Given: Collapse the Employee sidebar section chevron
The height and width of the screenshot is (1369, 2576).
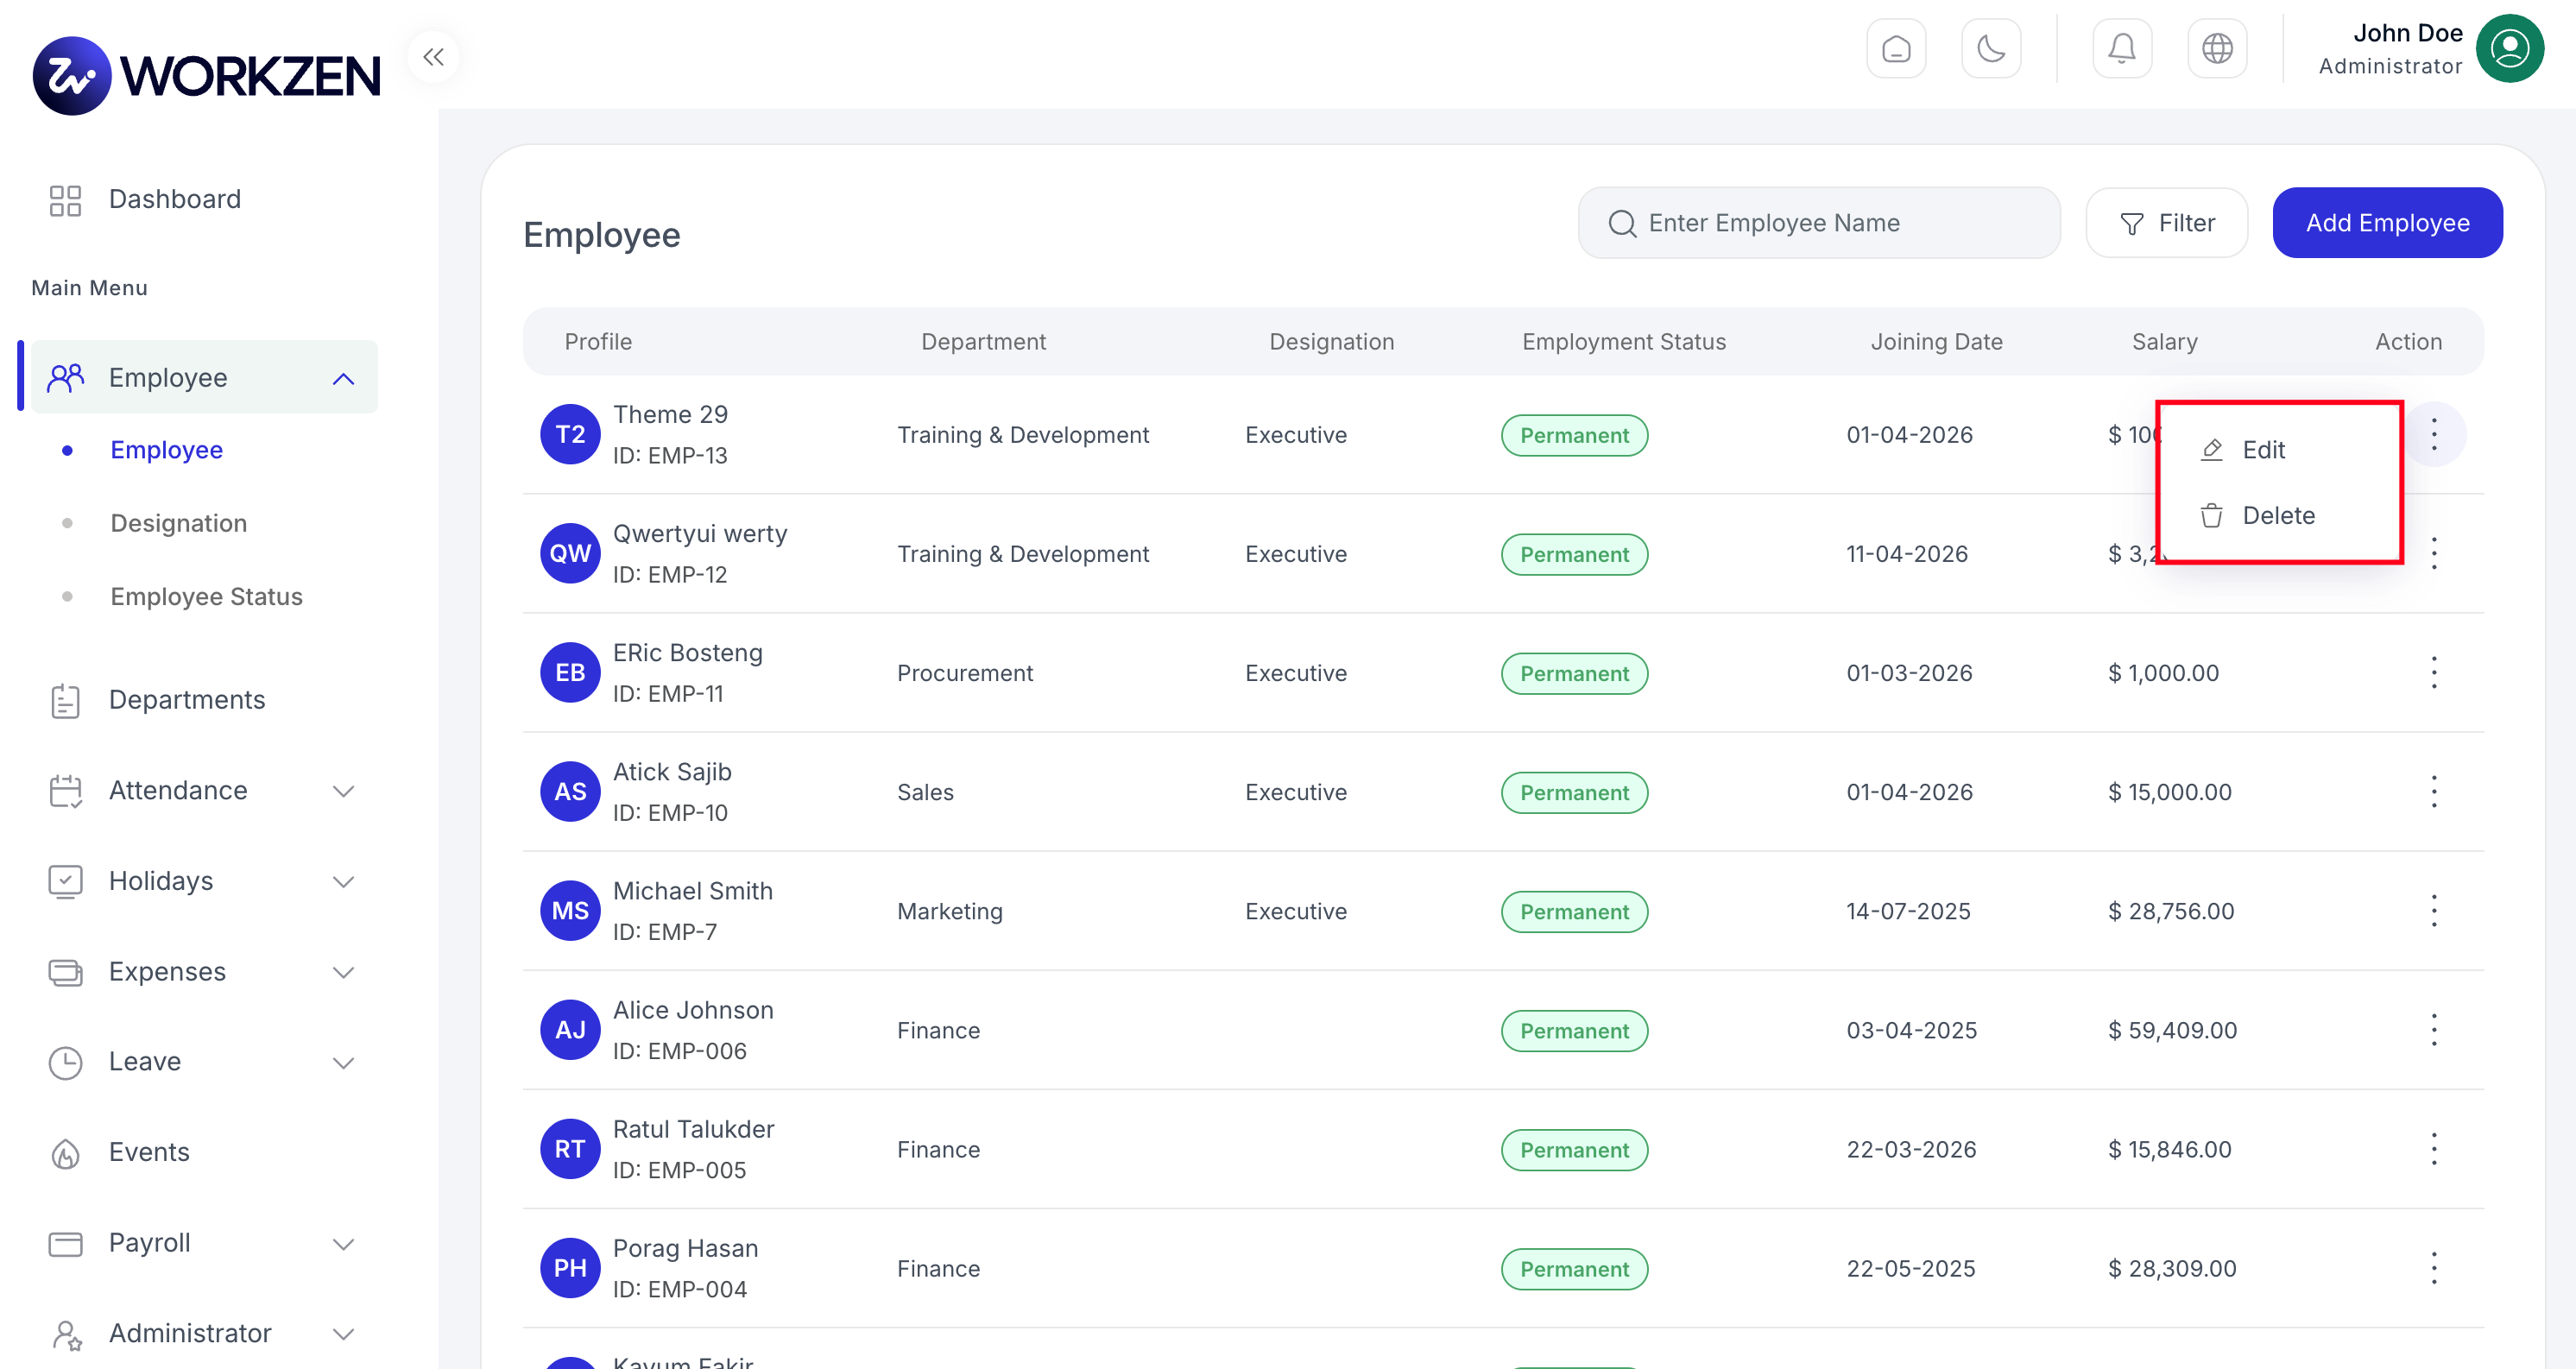Looking at the screenshot, I should 343,378.
